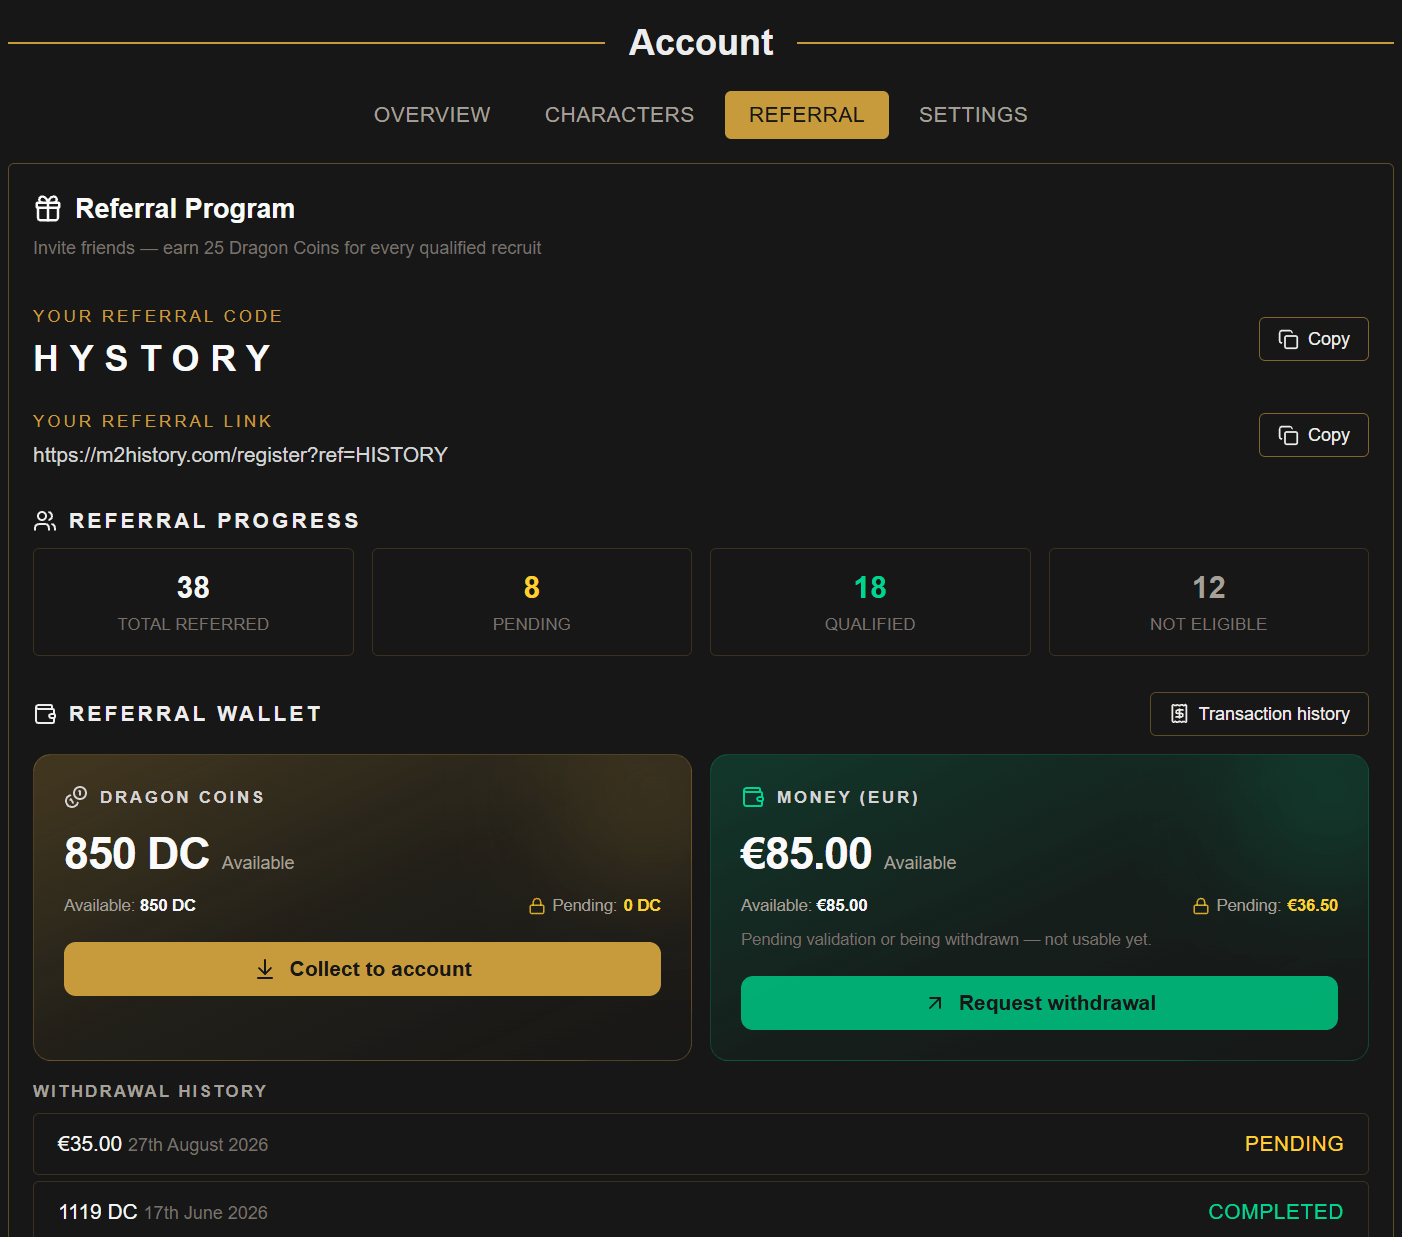Screen dimensions: 1402x1237
Task: Select the Total Referred stat card
Action: point(193,602)
